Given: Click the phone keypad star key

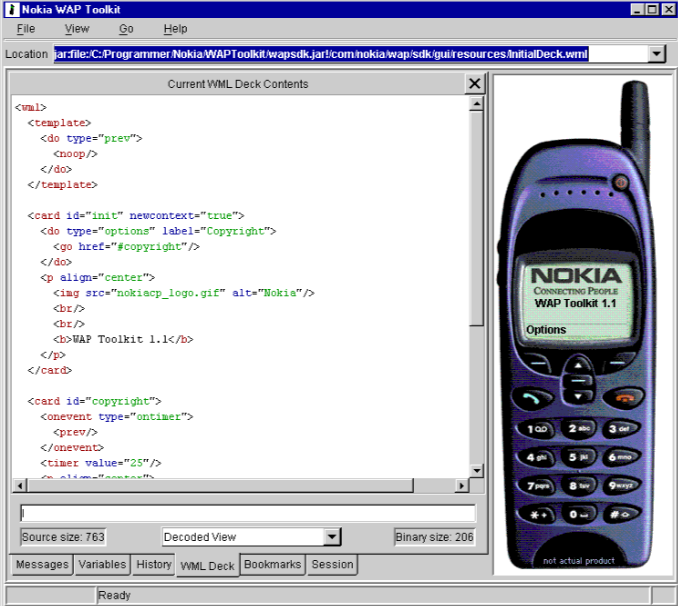Looking at the screenshot, I should coord(539,515).
